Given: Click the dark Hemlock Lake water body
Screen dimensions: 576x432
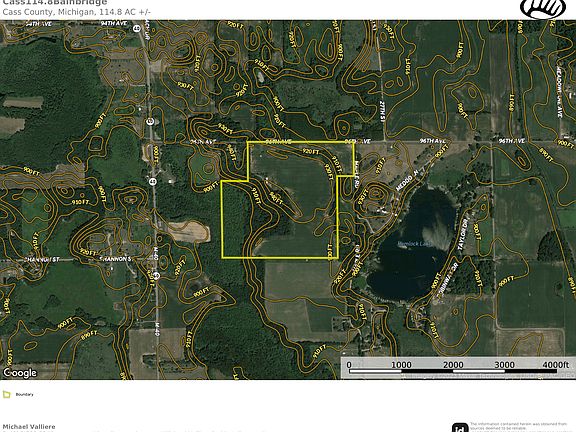Looking at the screenshot, I should click(x=413, y=244).
